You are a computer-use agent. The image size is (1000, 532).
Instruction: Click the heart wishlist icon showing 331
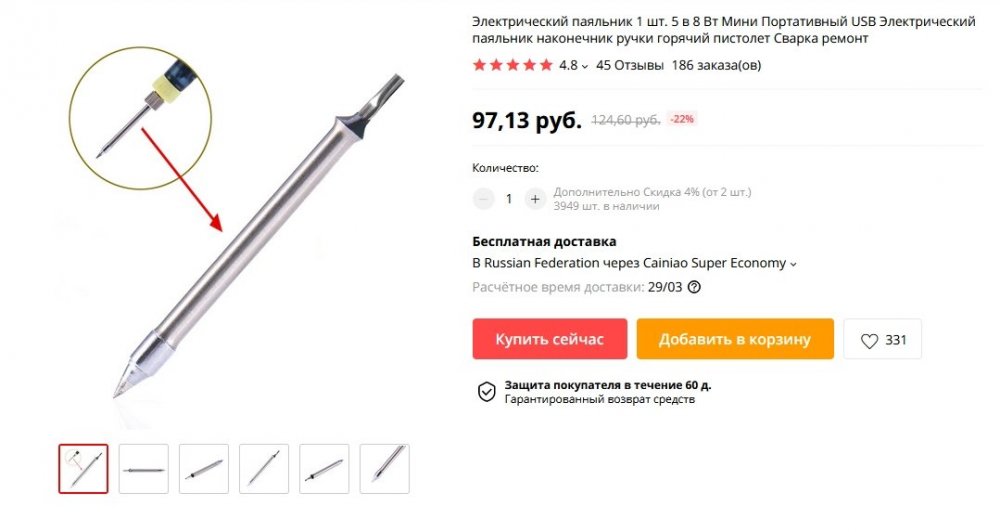click(882, 339)
